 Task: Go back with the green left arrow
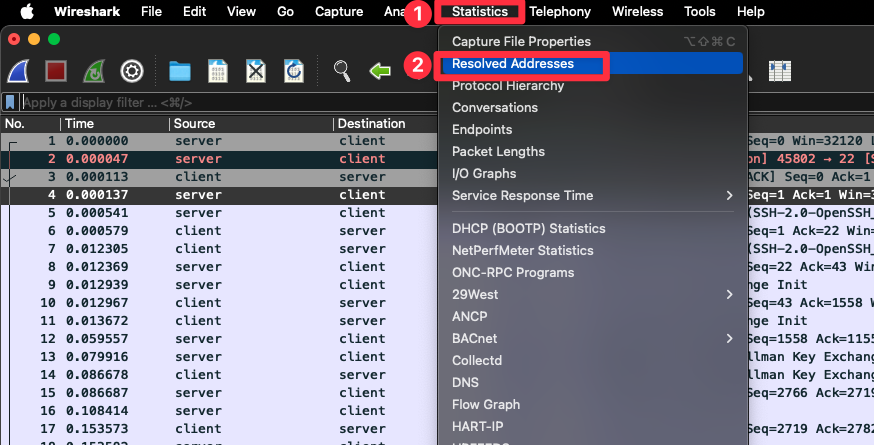click(380, 71)
